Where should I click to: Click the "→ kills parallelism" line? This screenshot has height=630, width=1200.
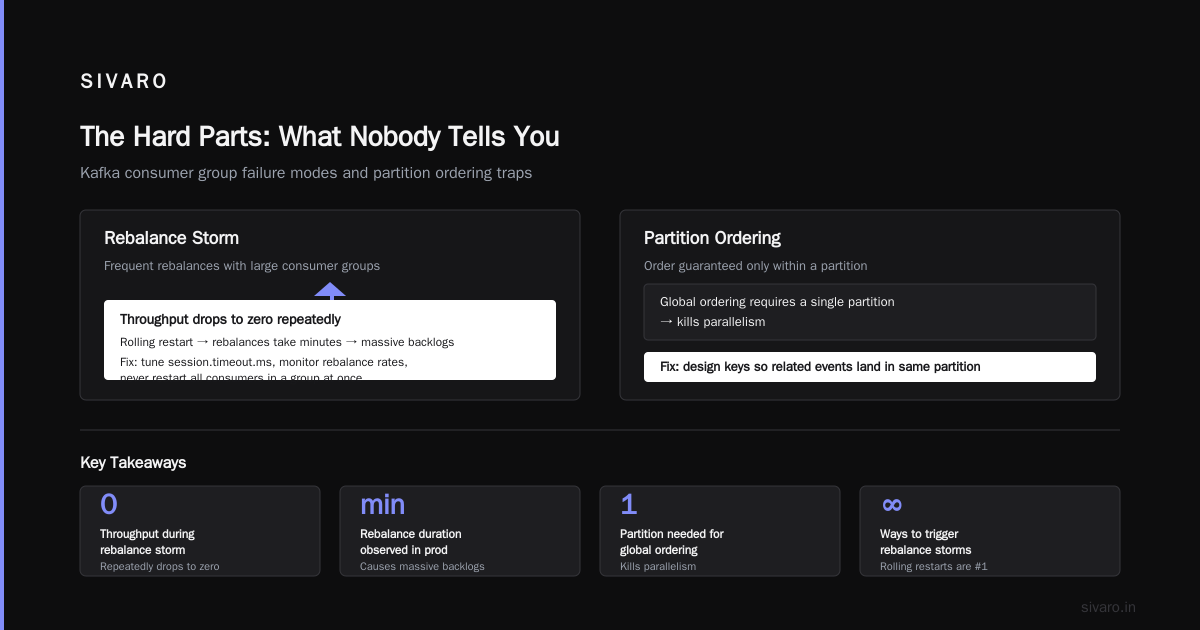click(712, 322)
